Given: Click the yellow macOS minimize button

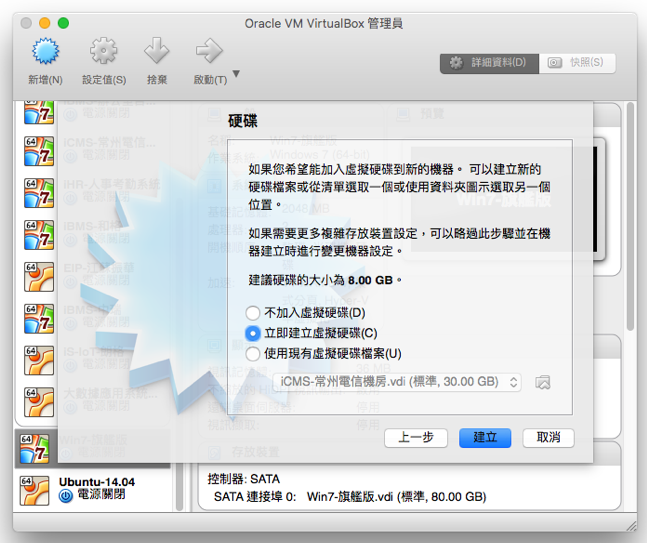Looking at the screenshot, I should coord(45,23).
